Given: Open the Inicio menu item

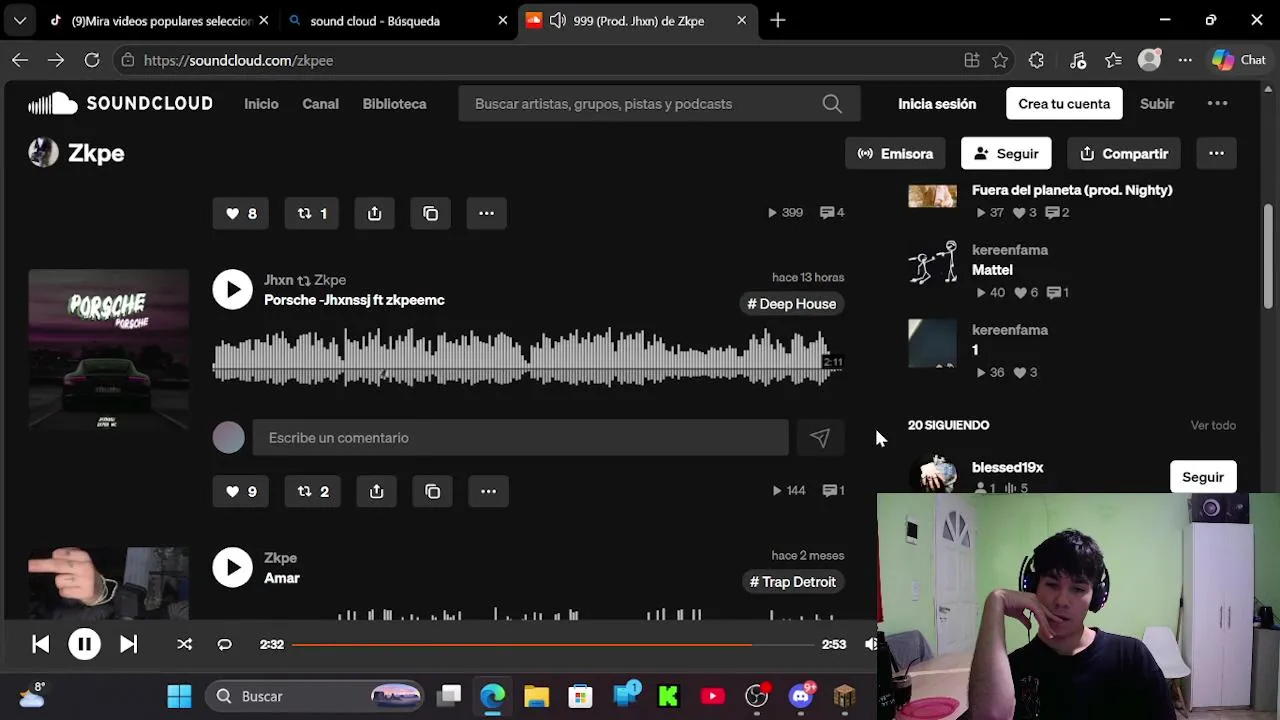Looking at the screenshot, I should pyautogui.click(x=261, y=104).
